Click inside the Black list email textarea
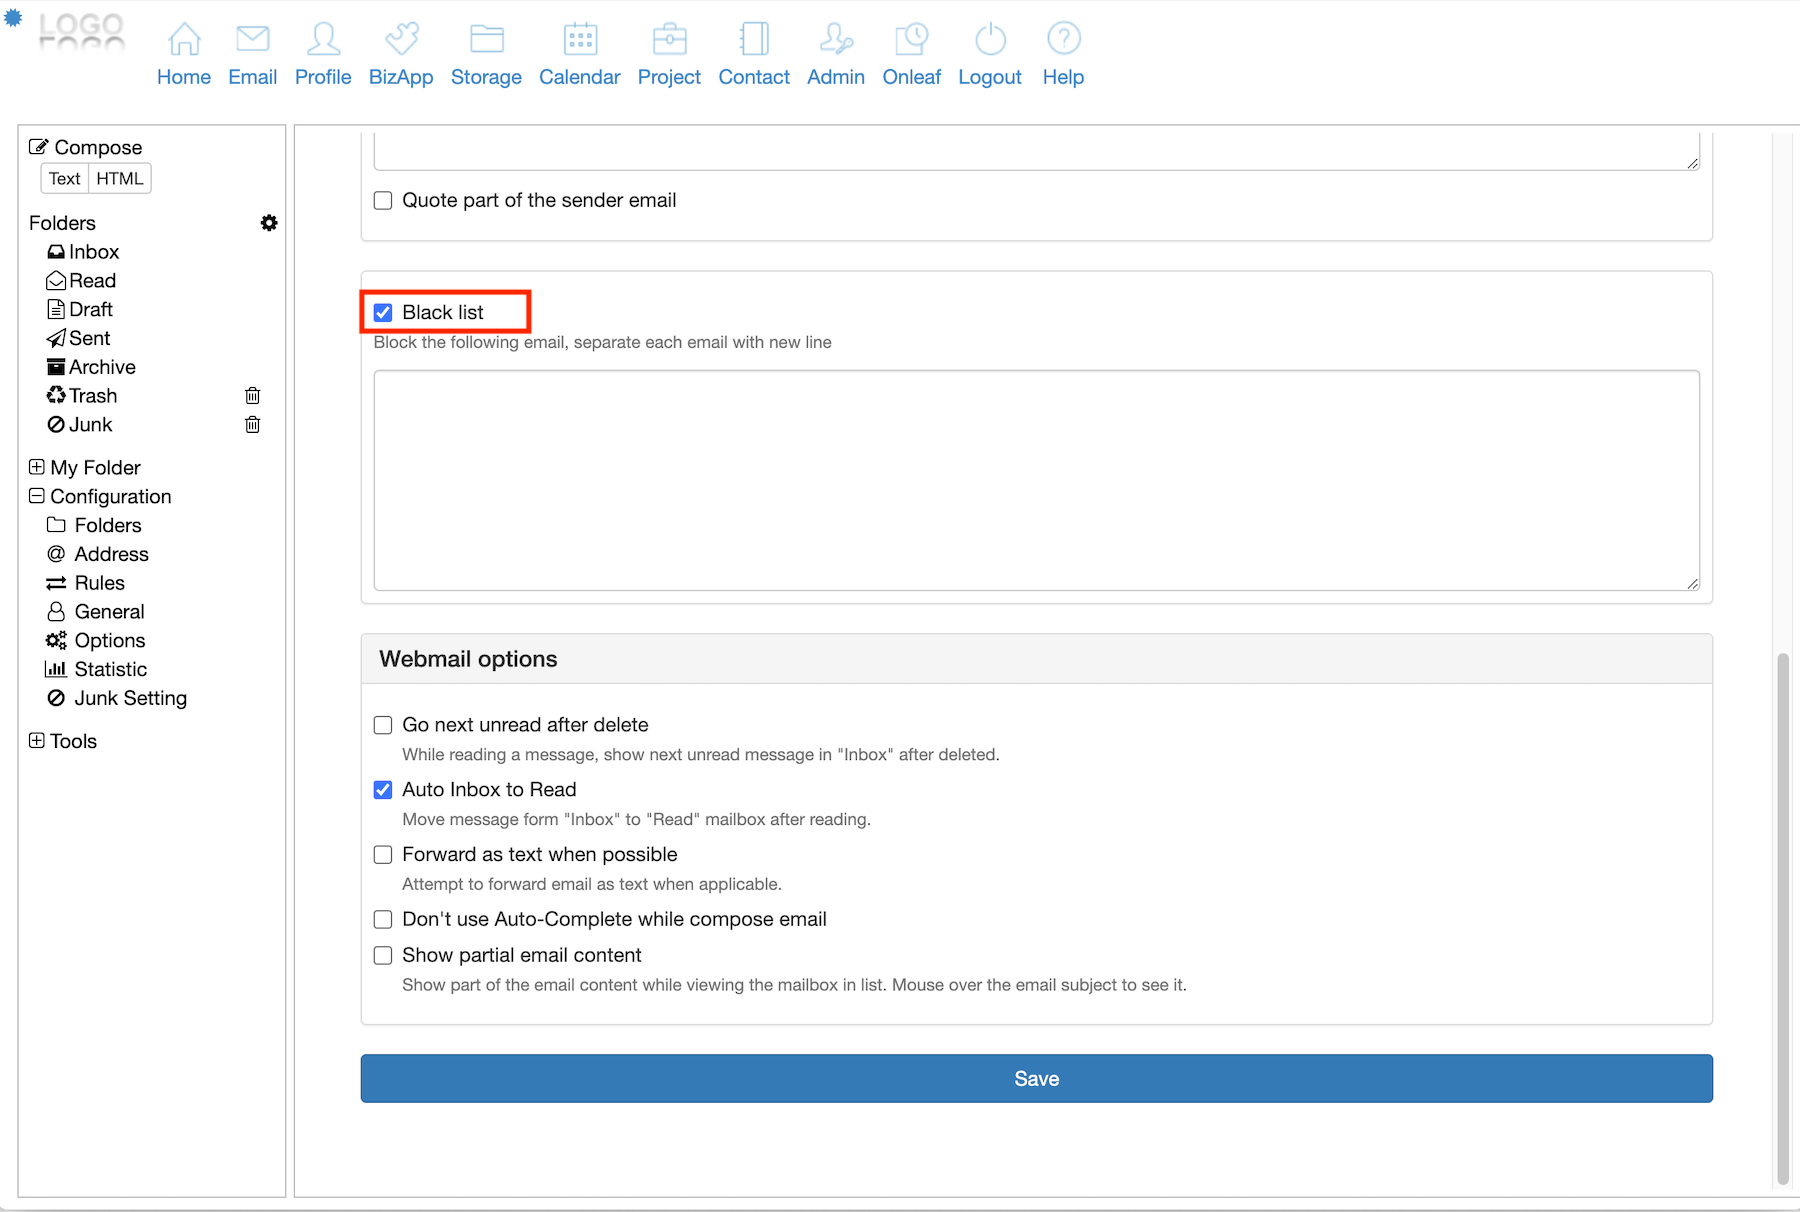 tap(1036, 480)
